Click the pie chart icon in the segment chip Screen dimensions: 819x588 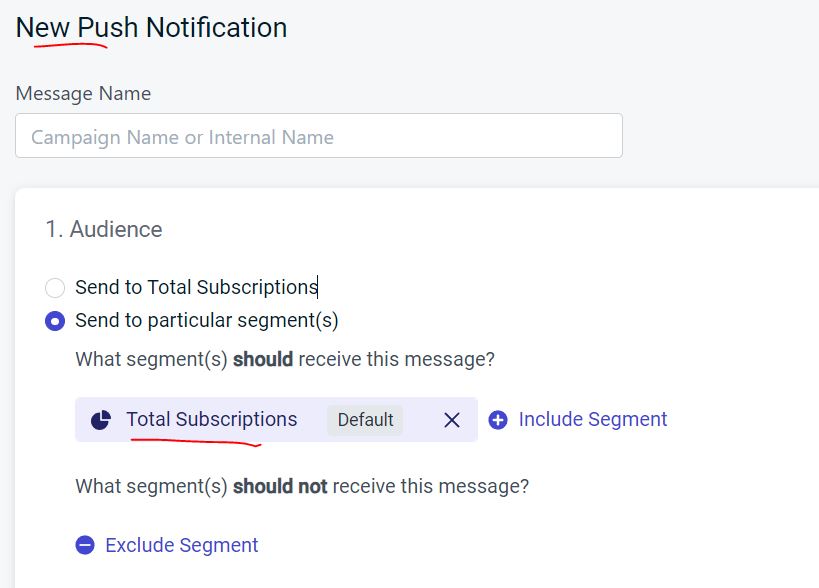101,420
